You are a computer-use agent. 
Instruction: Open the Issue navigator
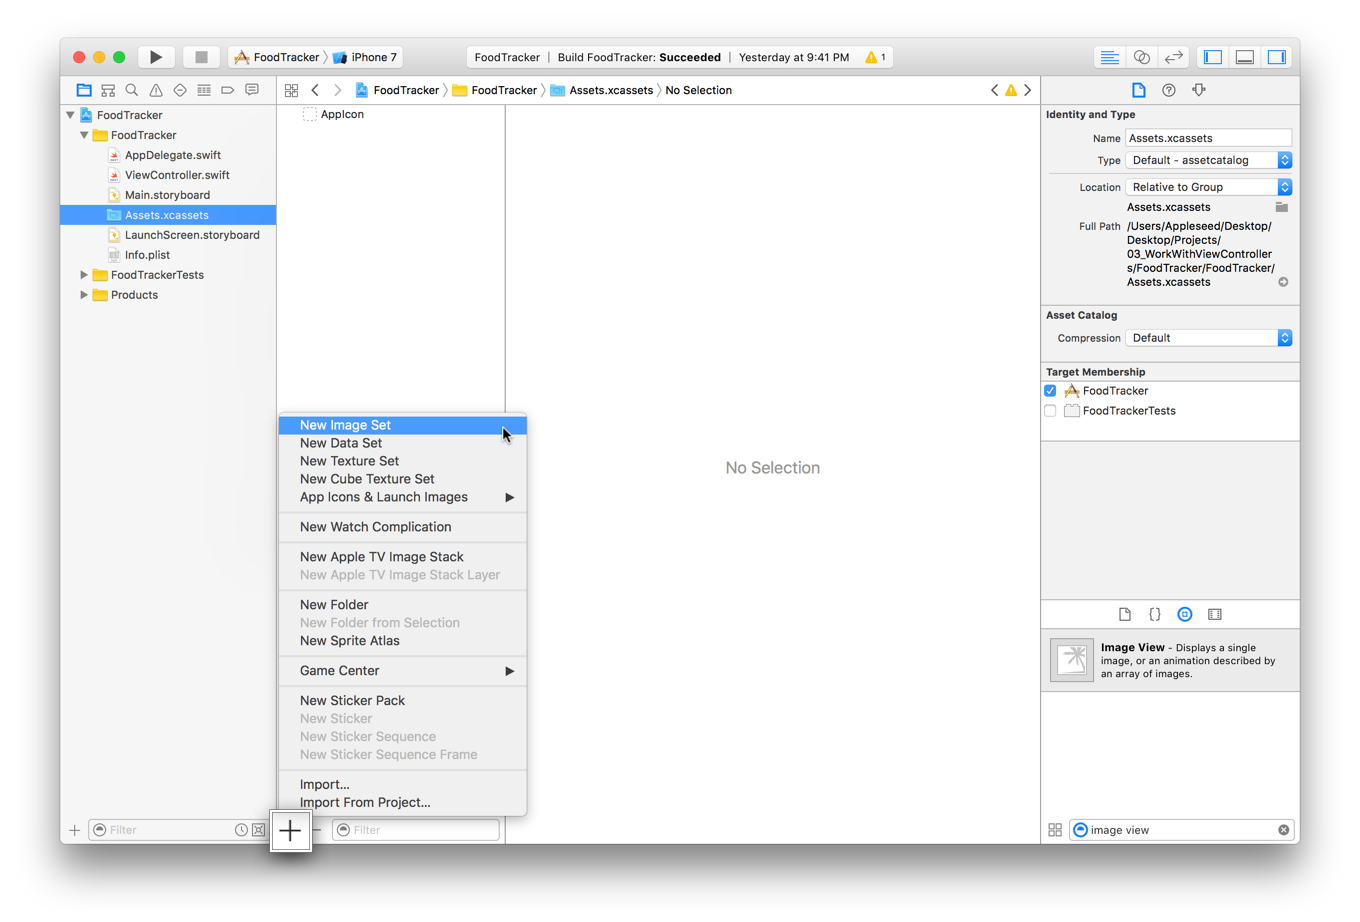click(x=156, y=90)
